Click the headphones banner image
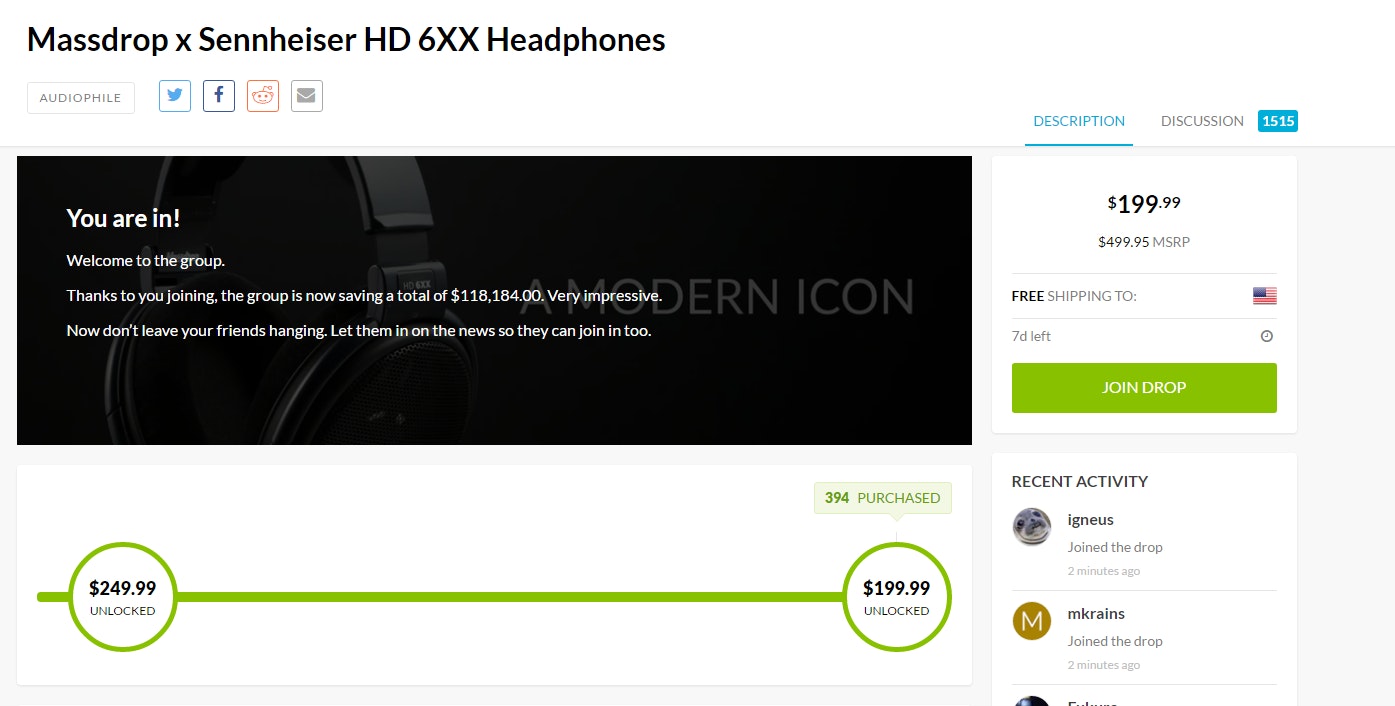This screenshot has width=1395, height=706. [x=700, y=380]
